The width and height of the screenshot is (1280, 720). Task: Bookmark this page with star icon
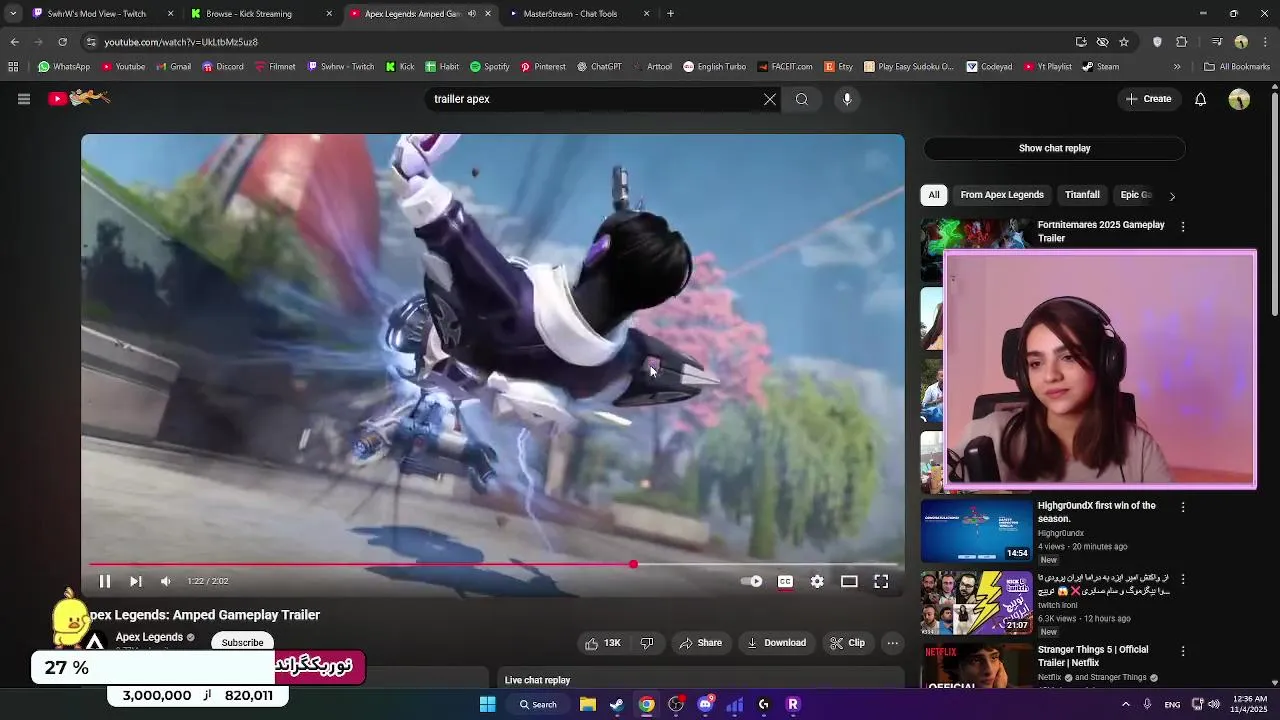click(x=1124, y=42)
